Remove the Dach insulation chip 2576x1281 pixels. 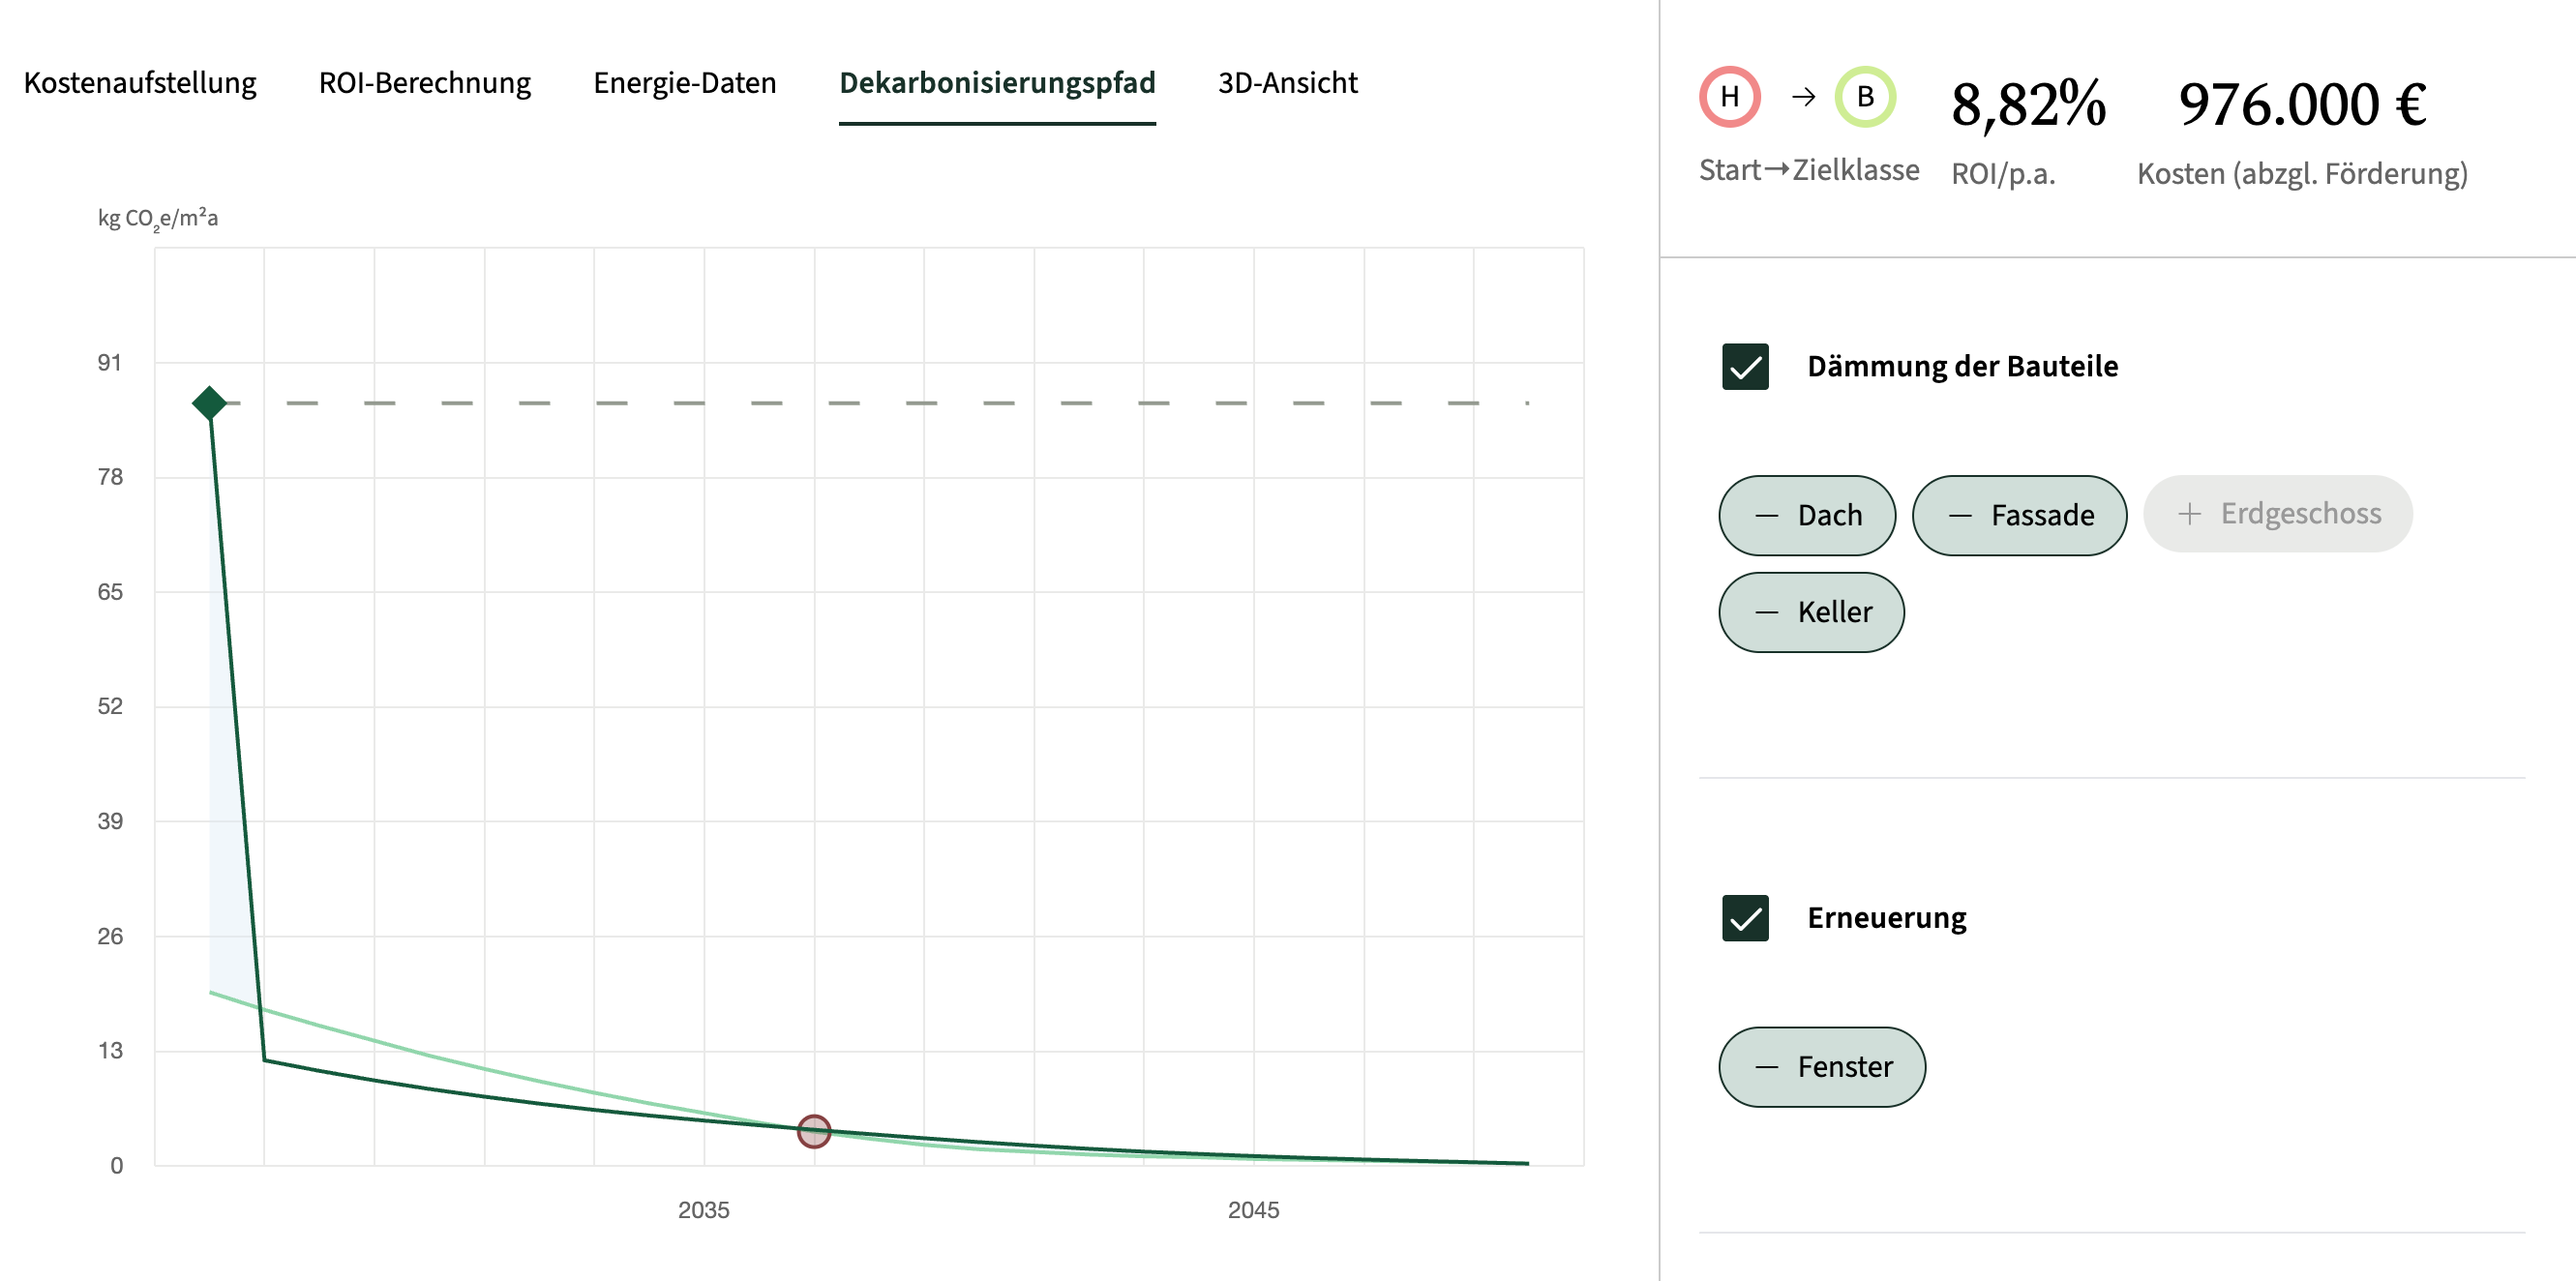[1807, 515]
